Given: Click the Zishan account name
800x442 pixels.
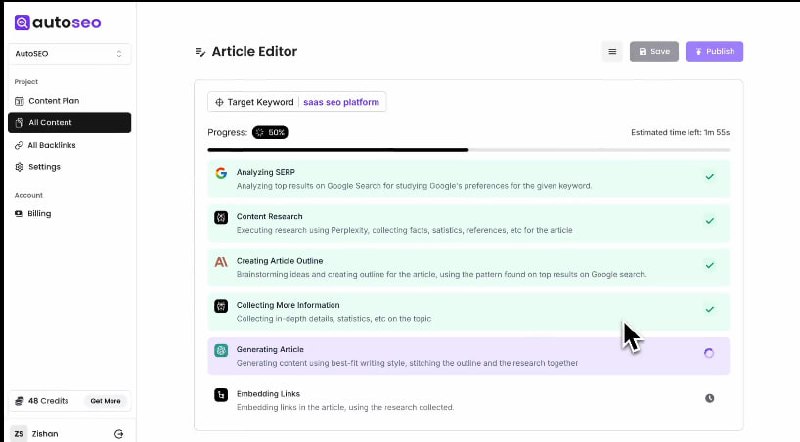Looking at the screenshot, I should [45, 434].
